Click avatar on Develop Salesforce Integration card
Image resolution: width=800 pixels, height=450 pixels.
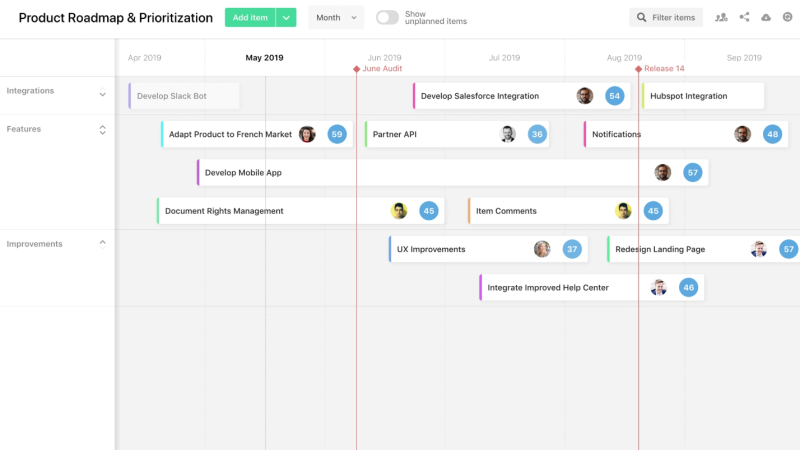tap(585, 96)
